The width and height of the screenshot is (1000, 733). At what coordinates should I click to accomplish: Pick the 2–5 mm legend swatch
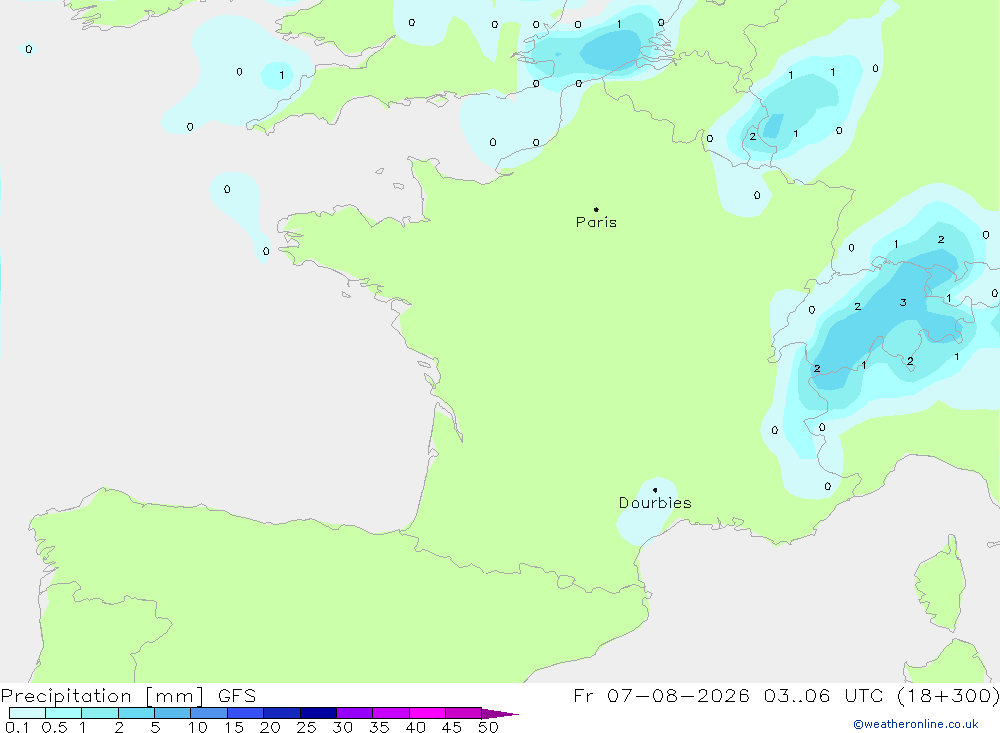point(136,713)
